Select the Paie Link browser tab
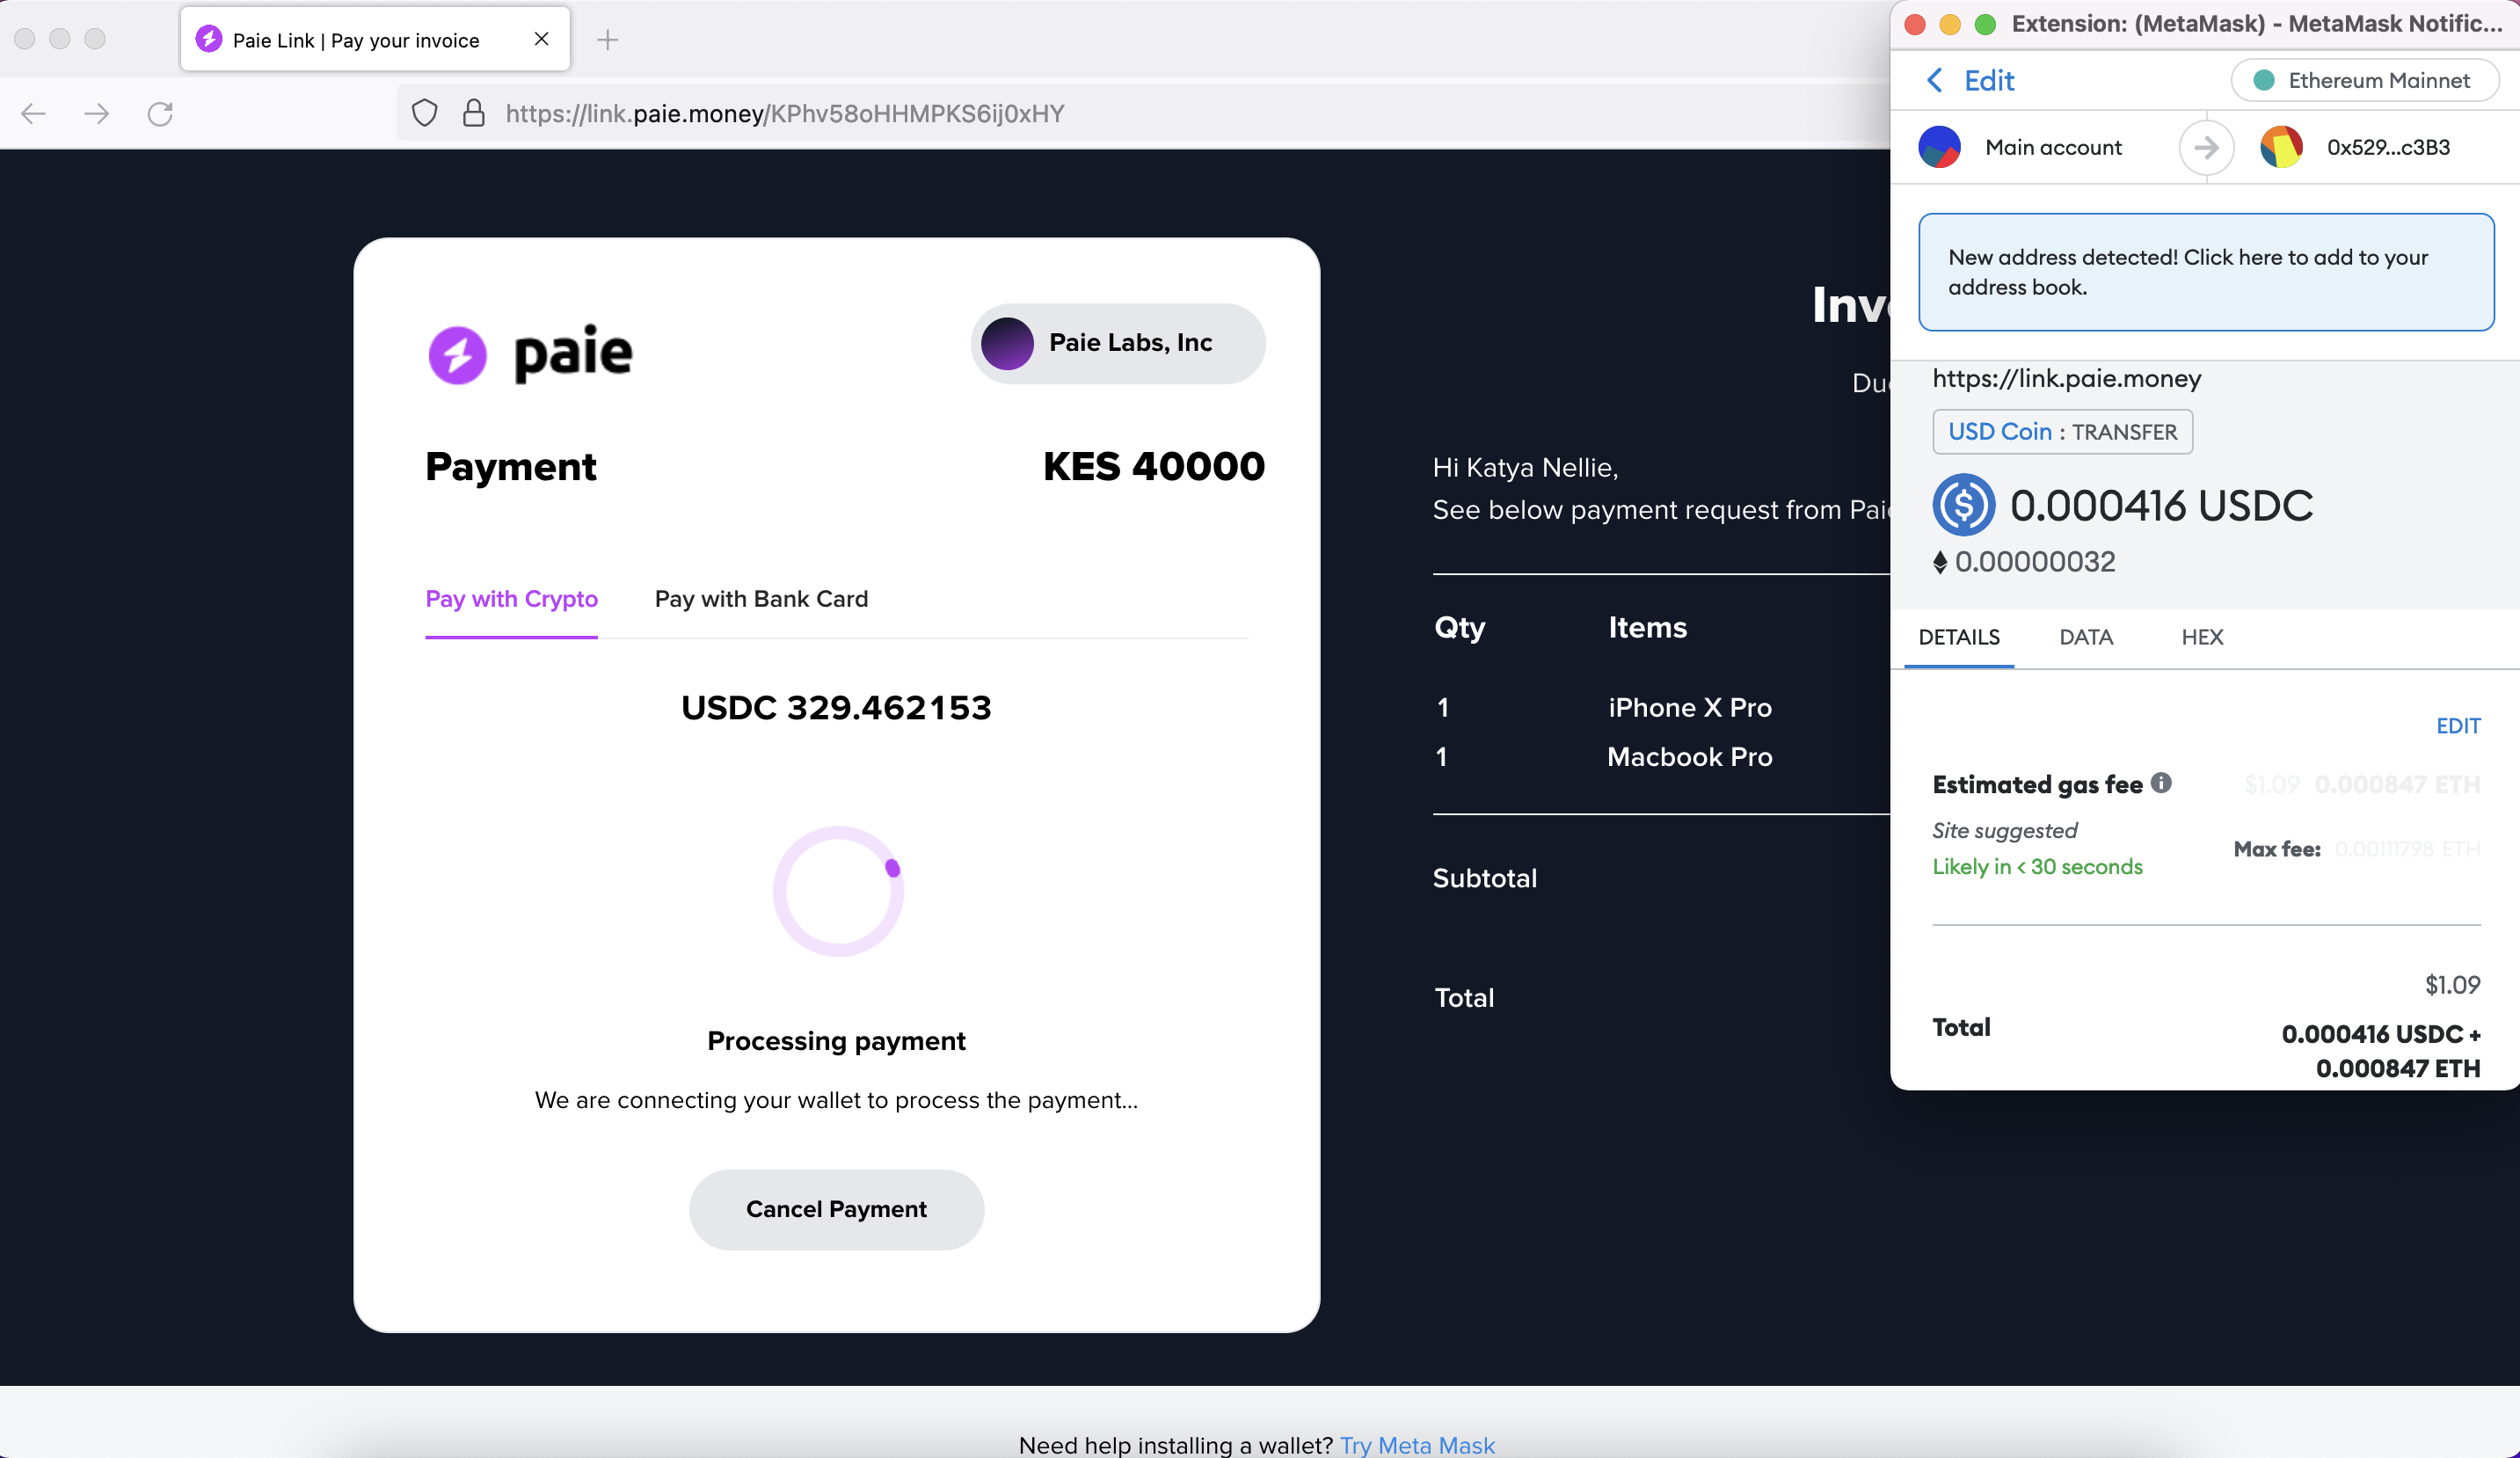 [375, 39]
